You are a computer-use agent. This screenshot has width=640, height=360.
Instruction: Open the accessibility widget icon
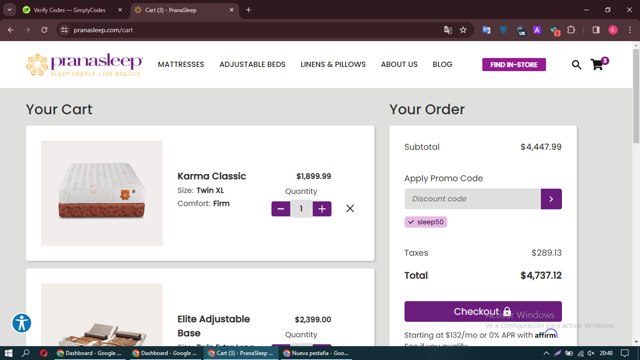pos(22,323)
